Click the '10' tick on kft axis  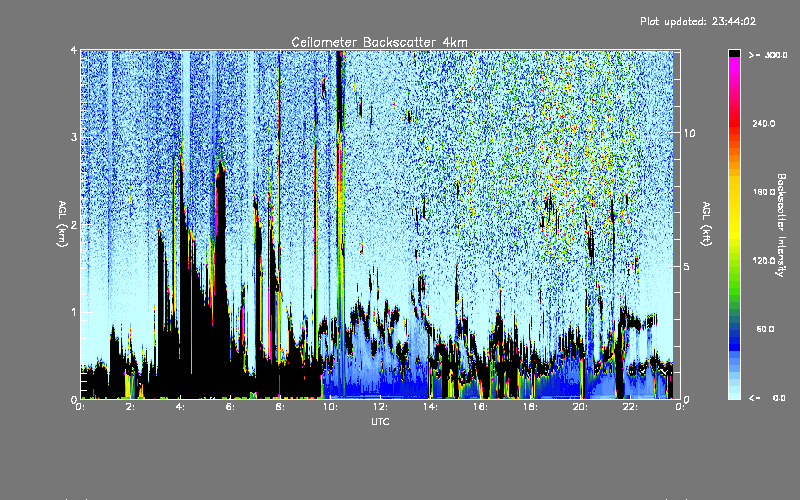[689, 133]
